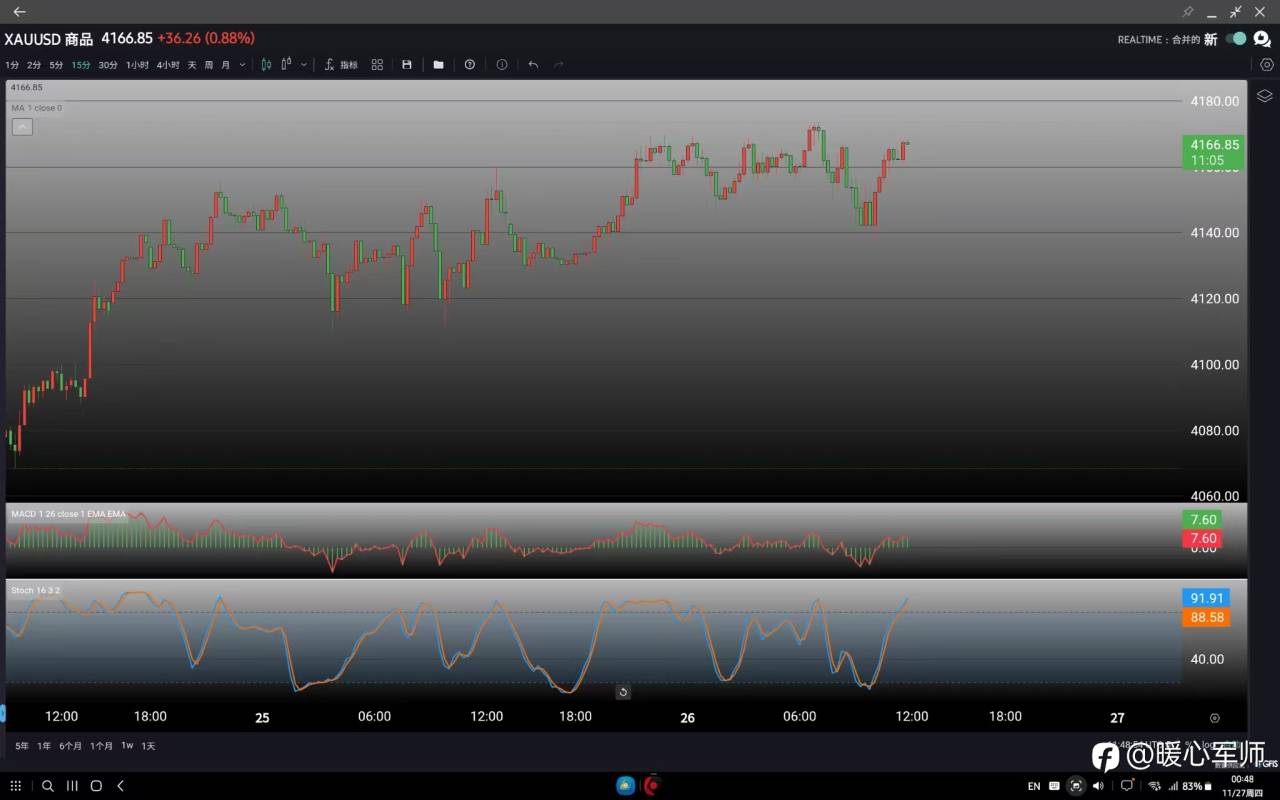
Task: Expand the chart style dropdown arrow
Action: pos(304,64)
